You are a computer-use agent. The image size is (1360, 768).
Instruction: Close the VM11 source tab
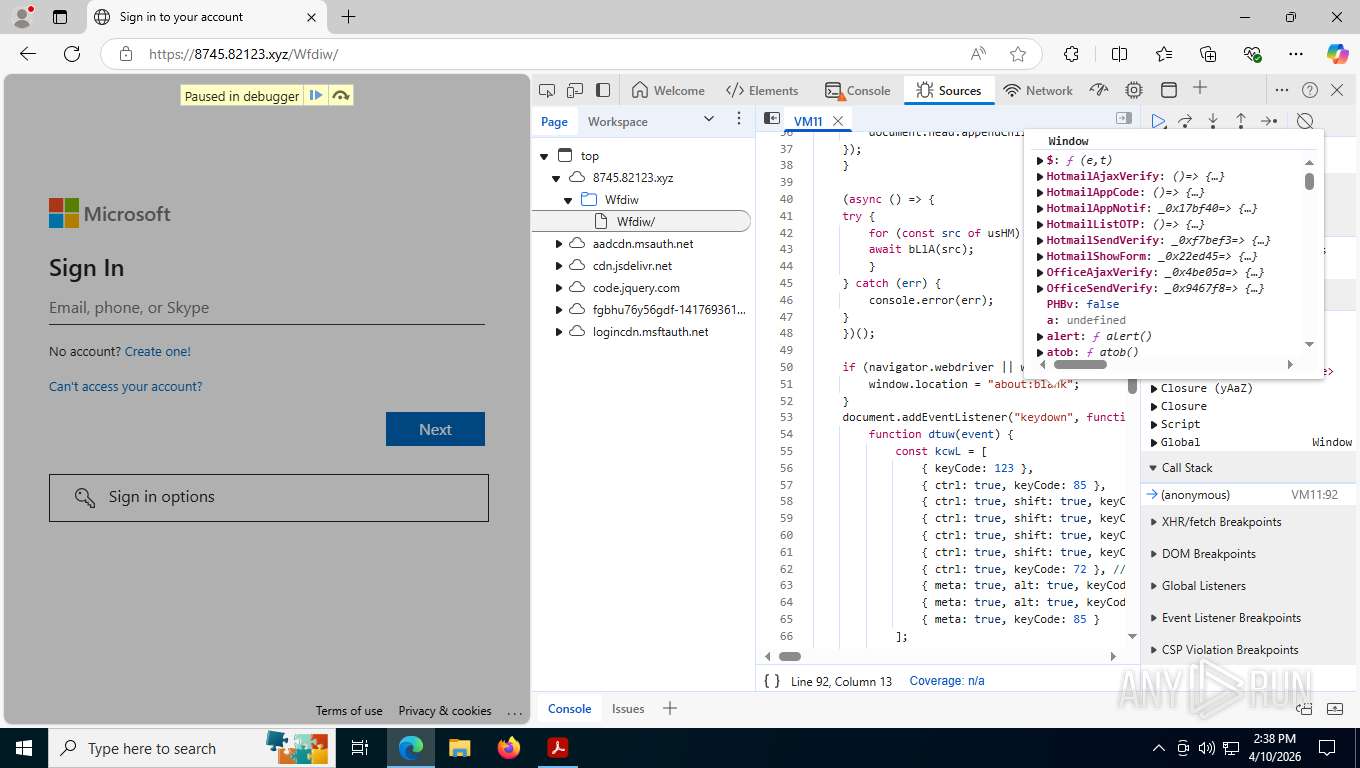tap(838, 121)
